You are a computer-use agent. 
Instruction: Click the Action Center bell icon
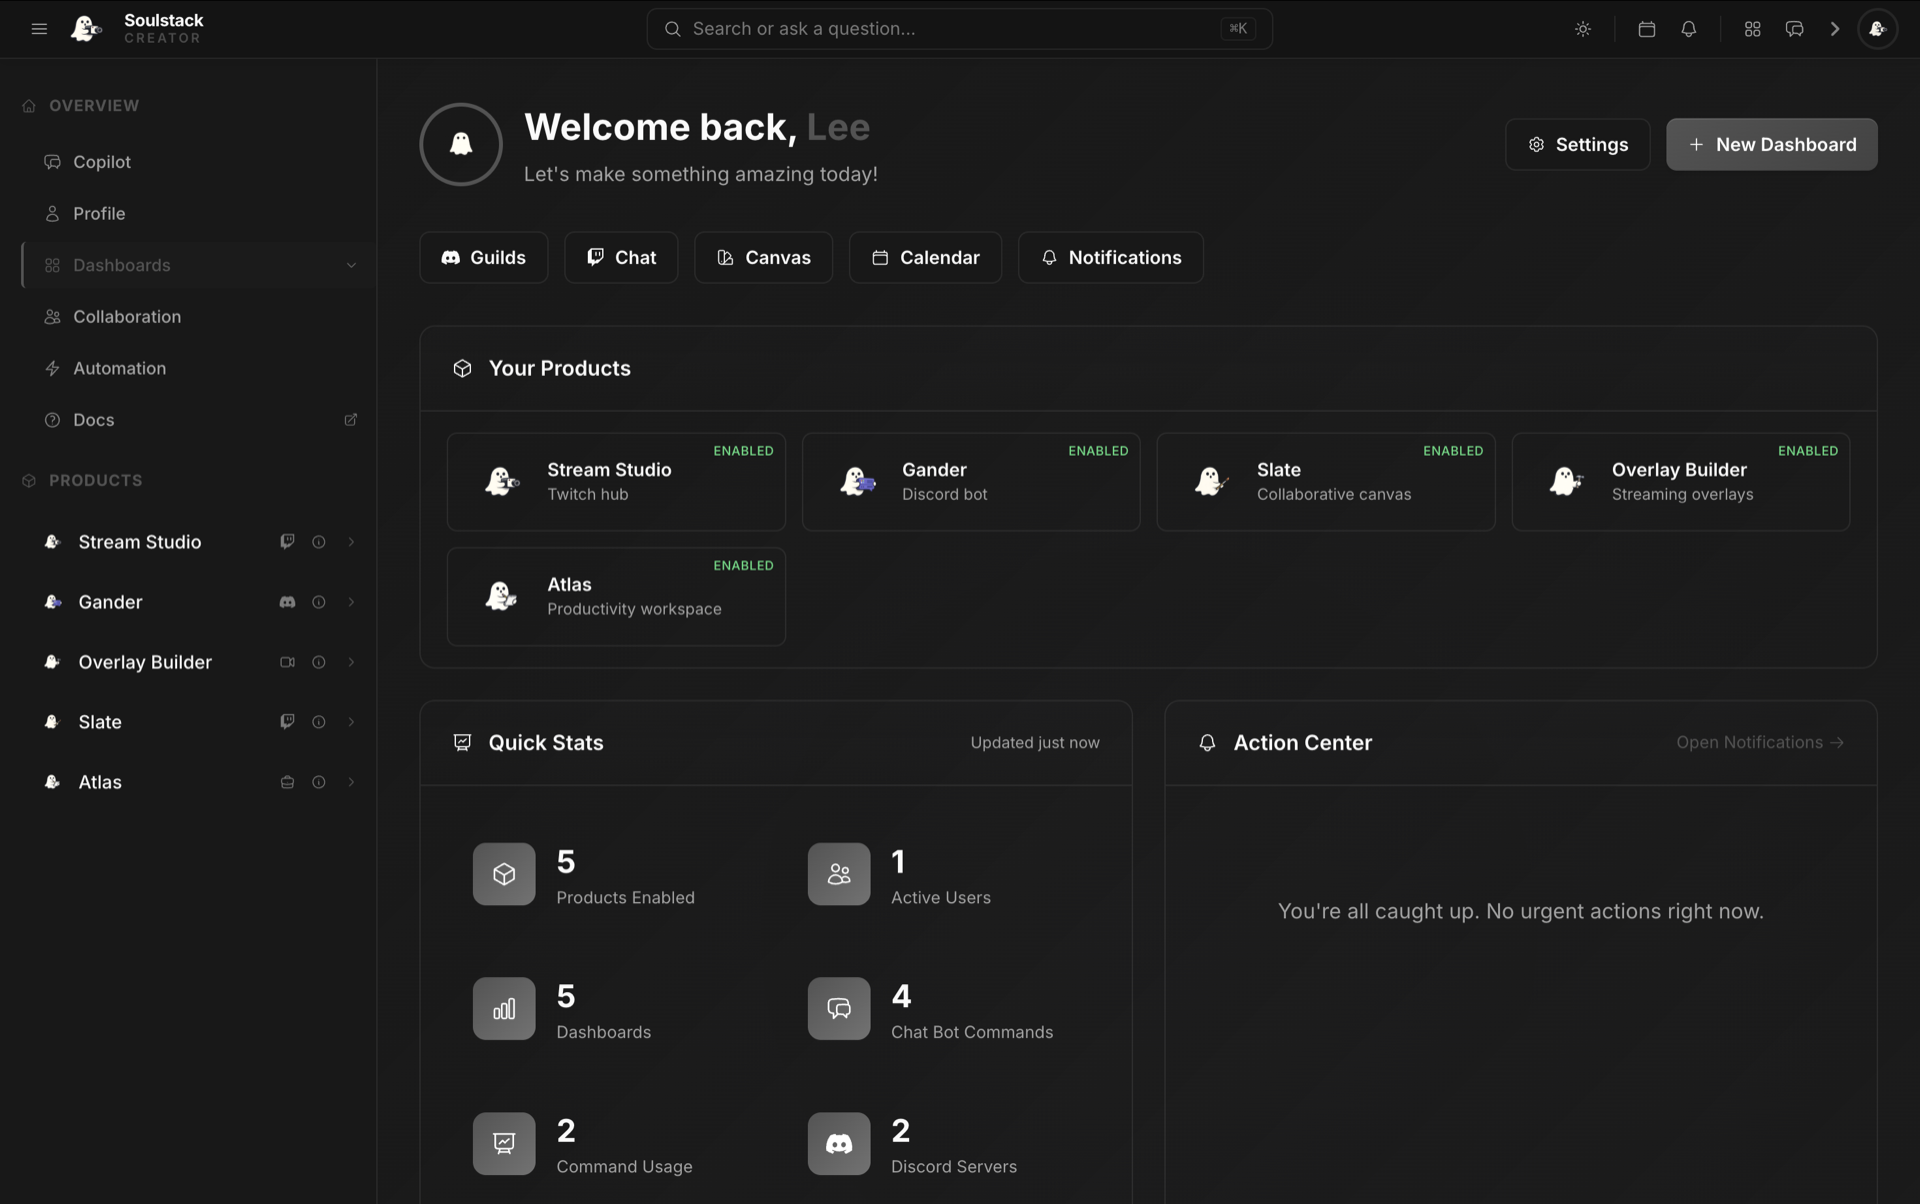(x=1207, y=742)
